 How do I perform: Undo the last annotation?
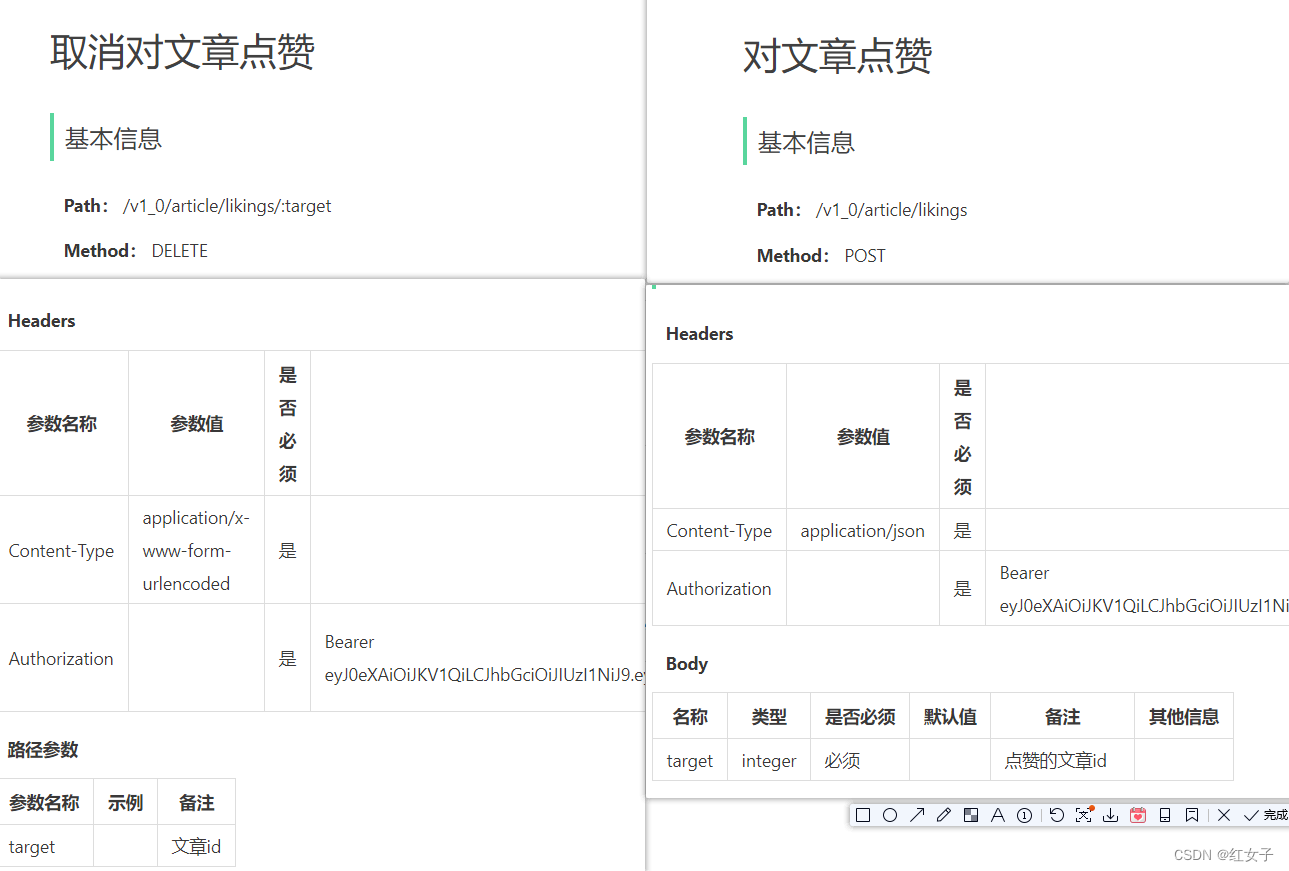(x=1056, y=815)
